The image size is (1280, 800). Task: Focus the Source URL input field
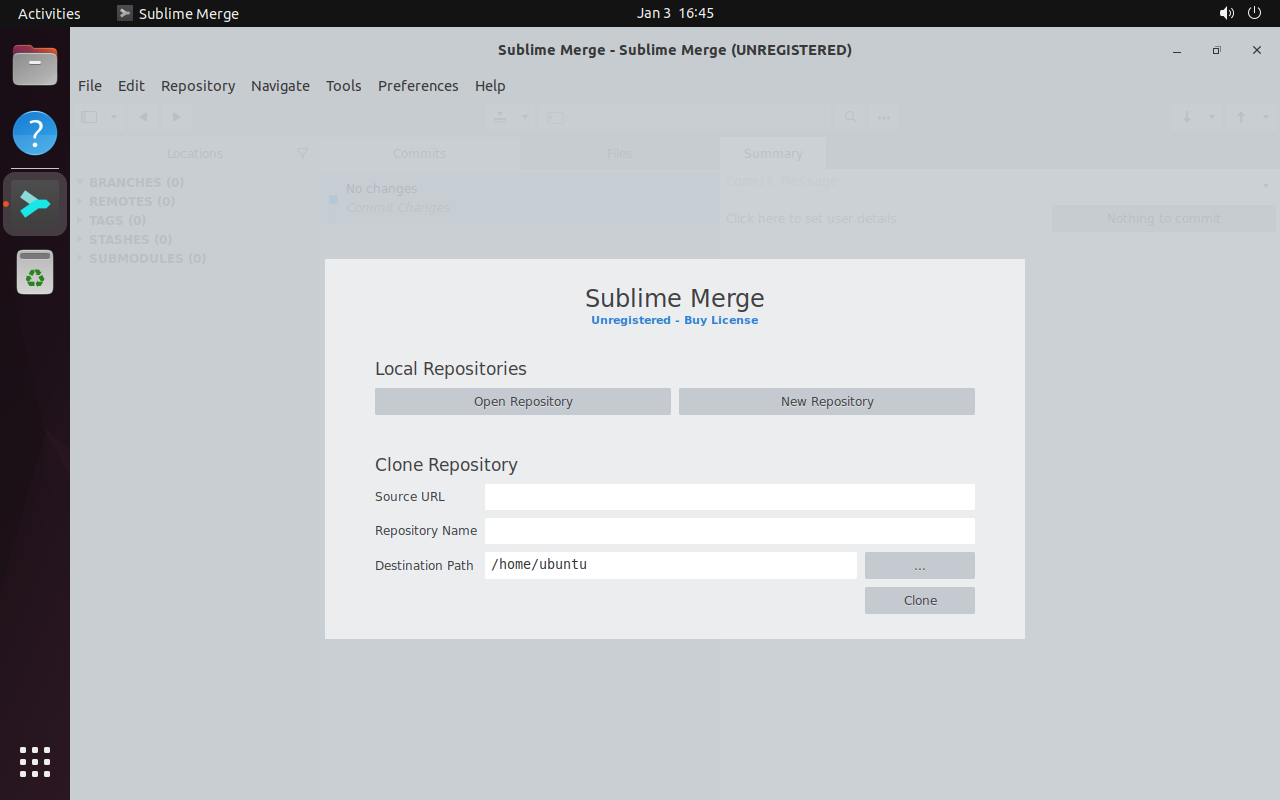[730, 497]
